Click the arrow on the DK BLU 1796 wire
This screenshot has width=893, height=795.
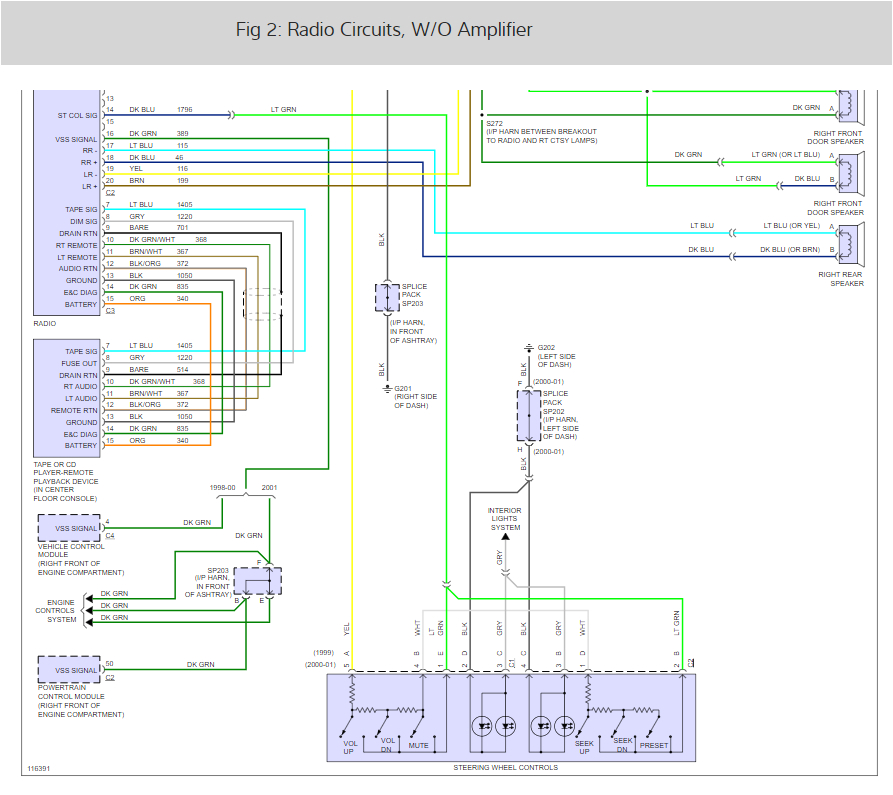coord(232,112)
